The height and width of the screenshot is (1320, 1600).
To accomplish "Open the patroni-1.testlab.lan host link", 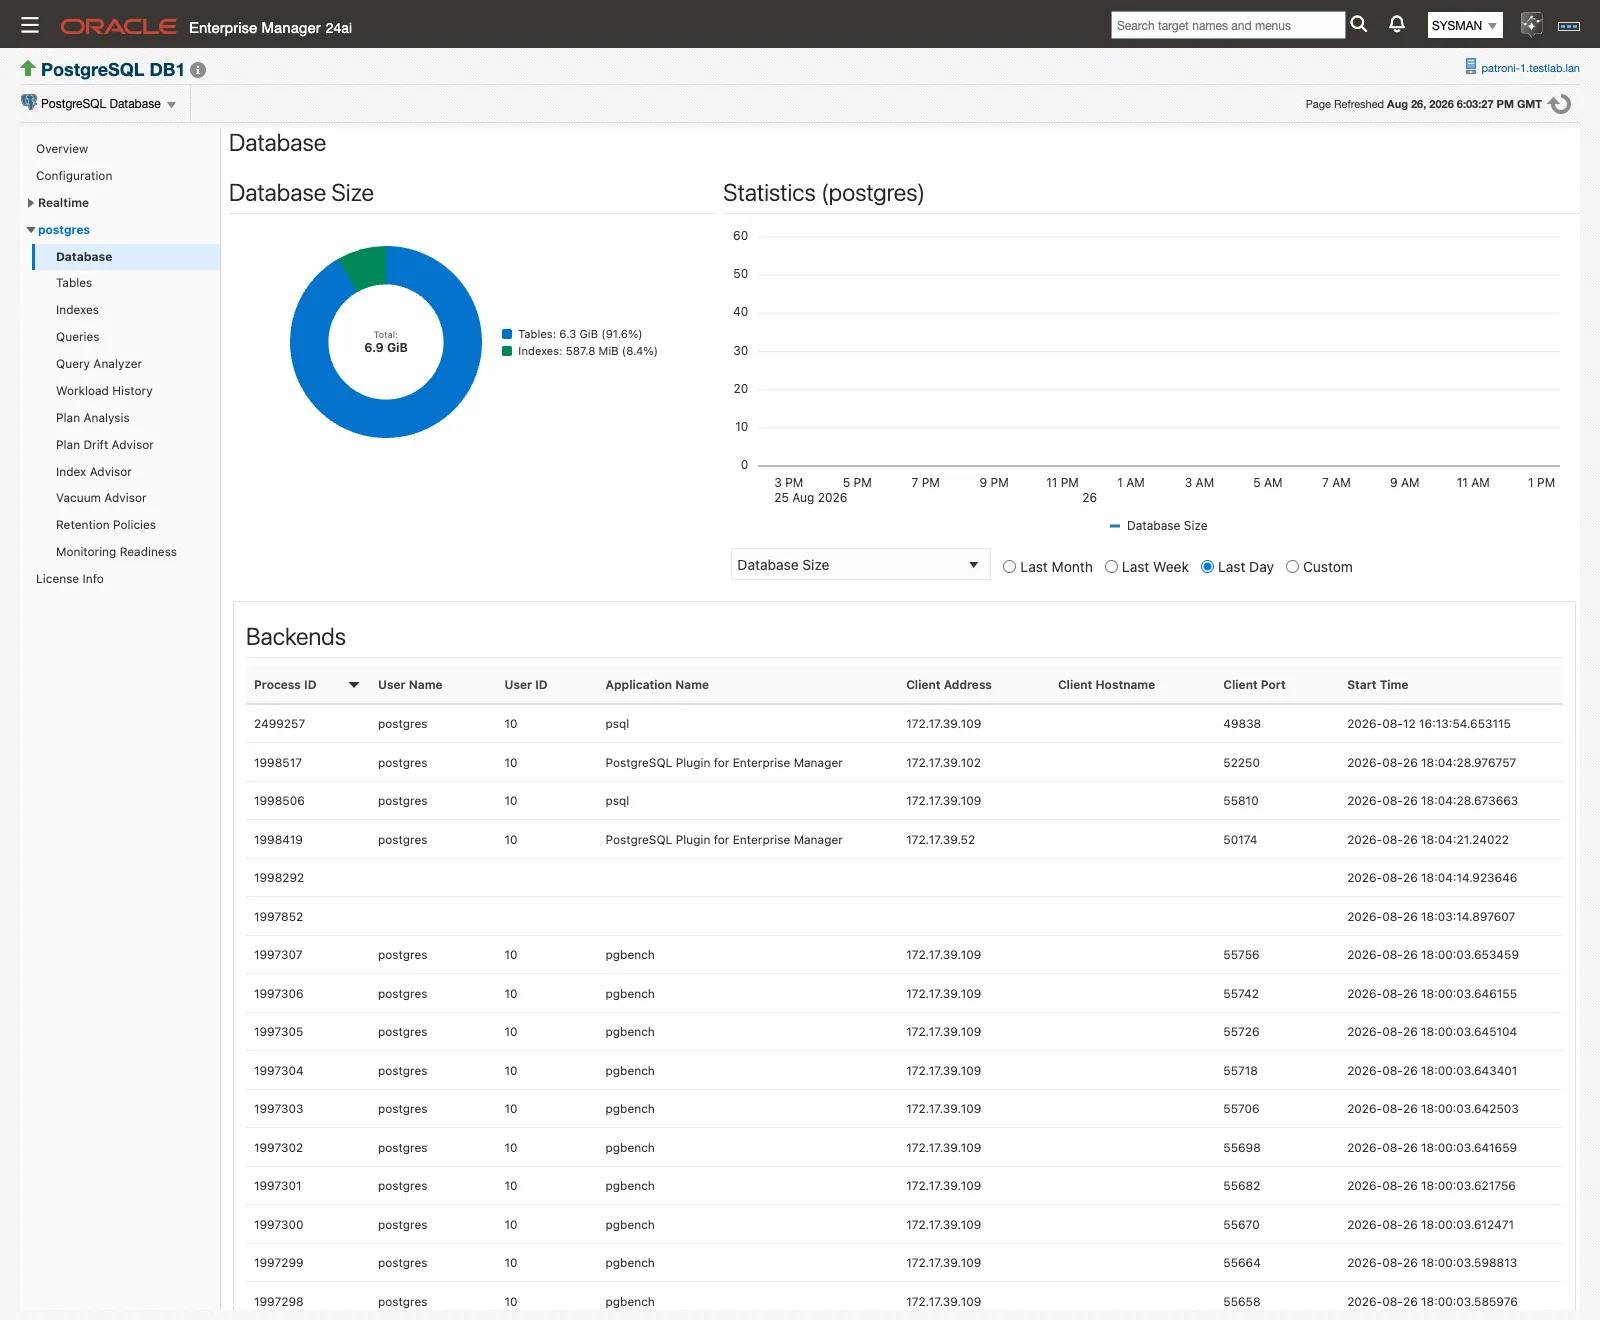I will (1530, 68).
